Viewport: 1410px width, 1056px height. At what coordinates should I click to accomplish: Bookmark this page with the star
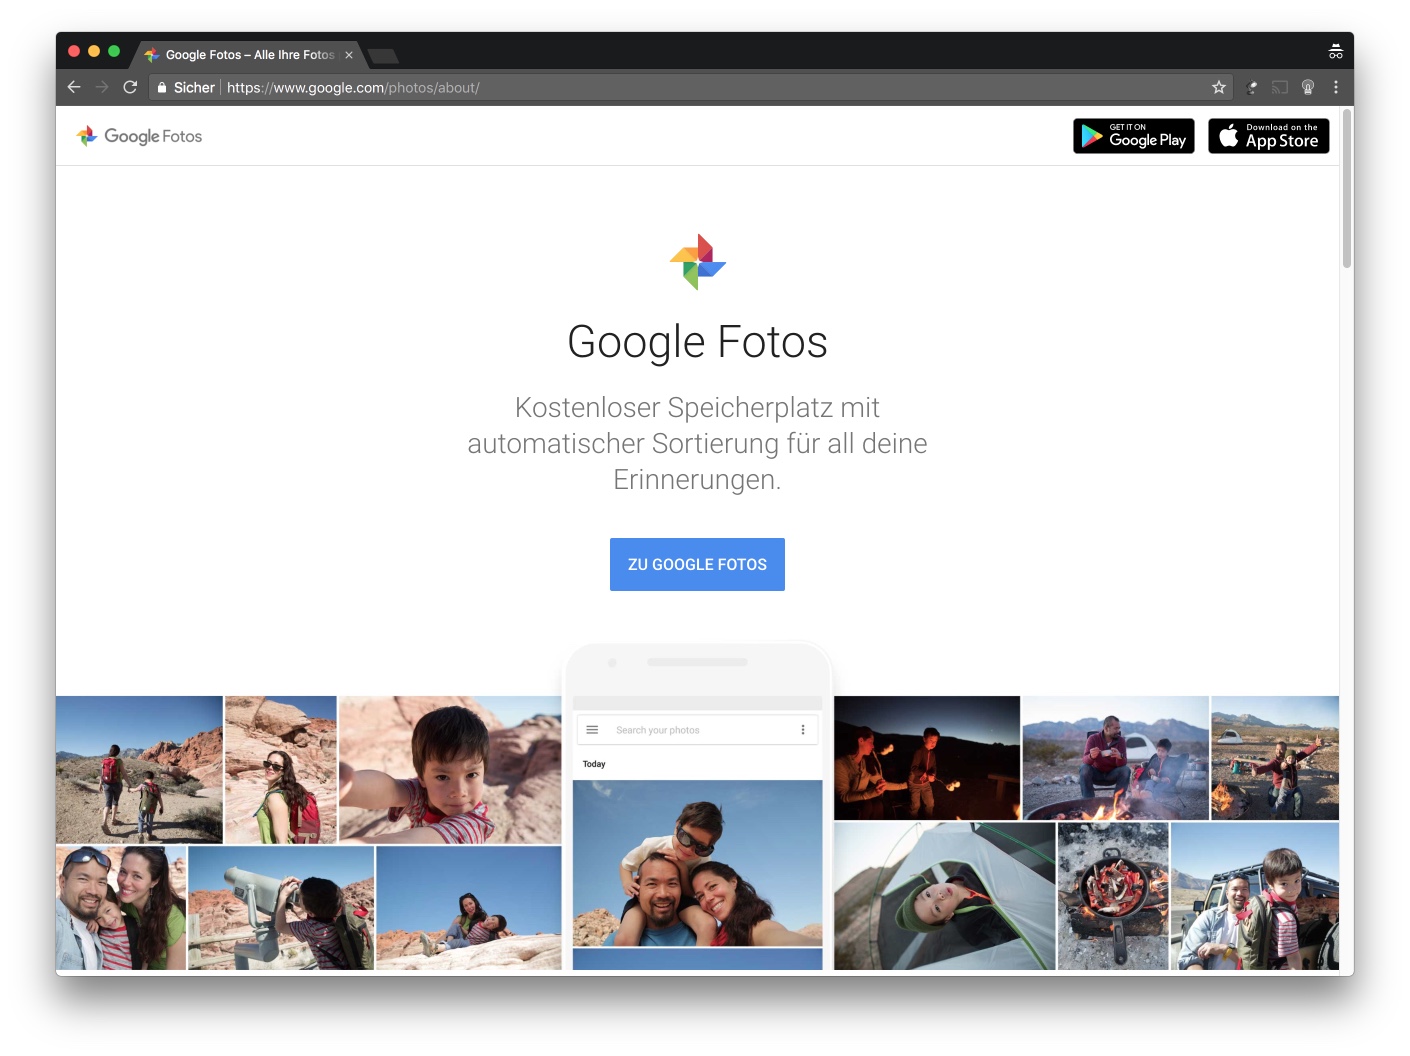pos(1219,87)
